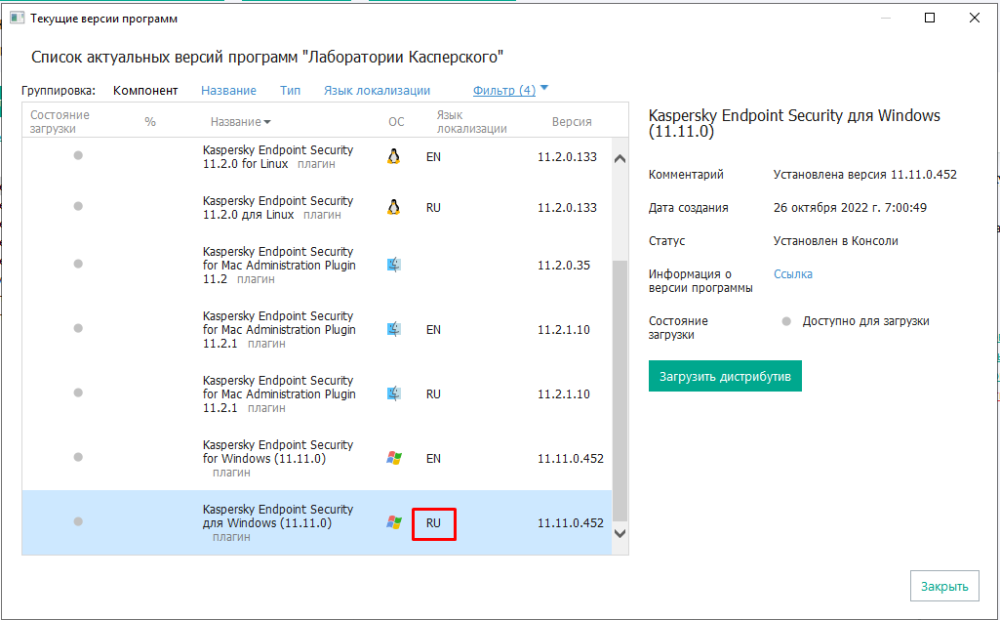Click the Mac icon in the 11.2.0.35 row

[x=394, y=264]
